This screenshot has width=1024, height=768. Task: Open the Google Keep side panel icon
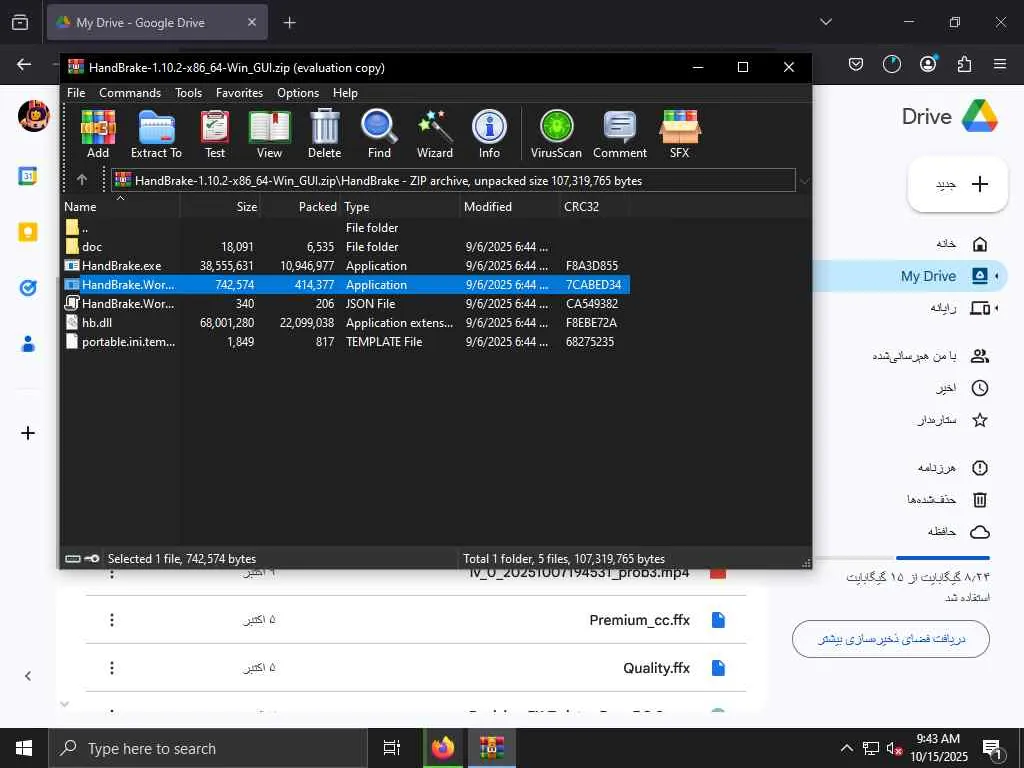28,232
